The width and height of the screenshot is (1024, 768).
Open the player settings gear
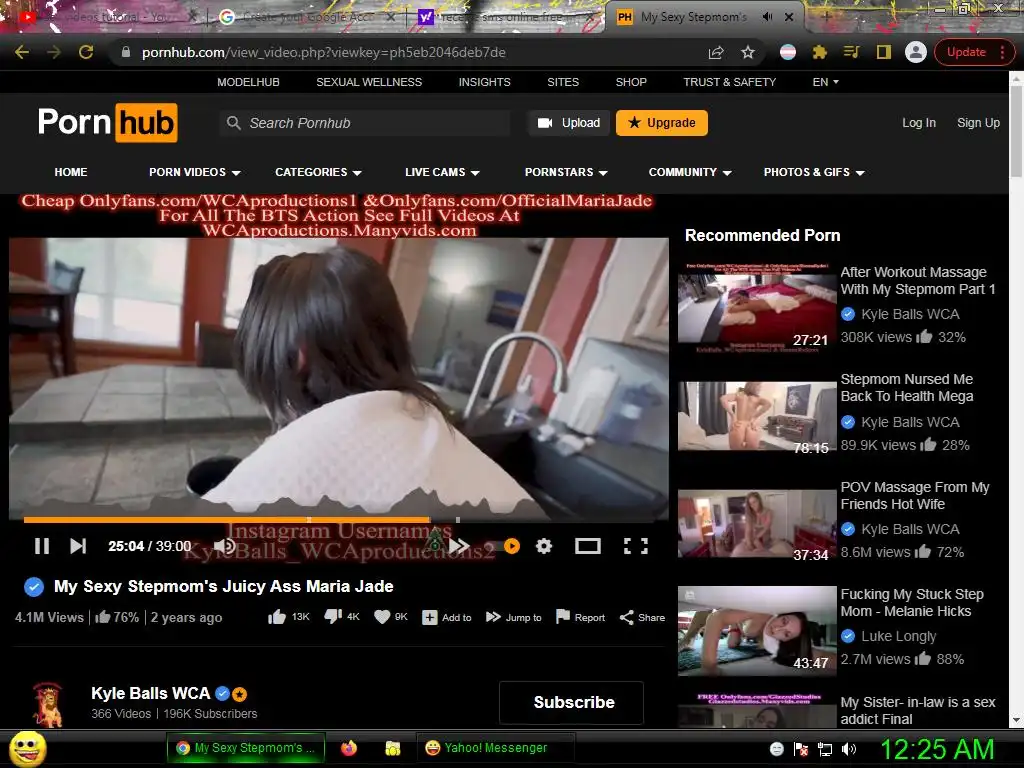[544, 546]
